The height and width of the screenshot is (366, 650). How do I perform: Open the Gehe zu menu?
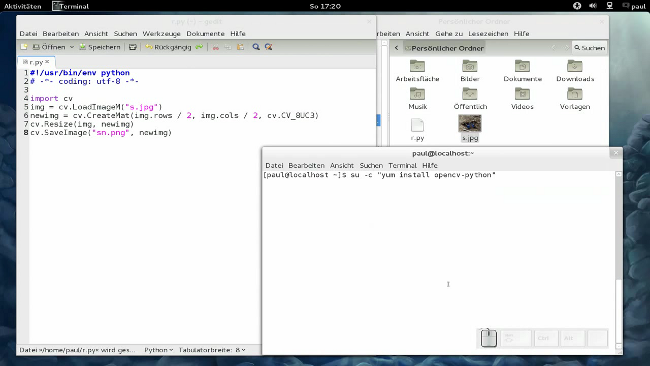449,34
